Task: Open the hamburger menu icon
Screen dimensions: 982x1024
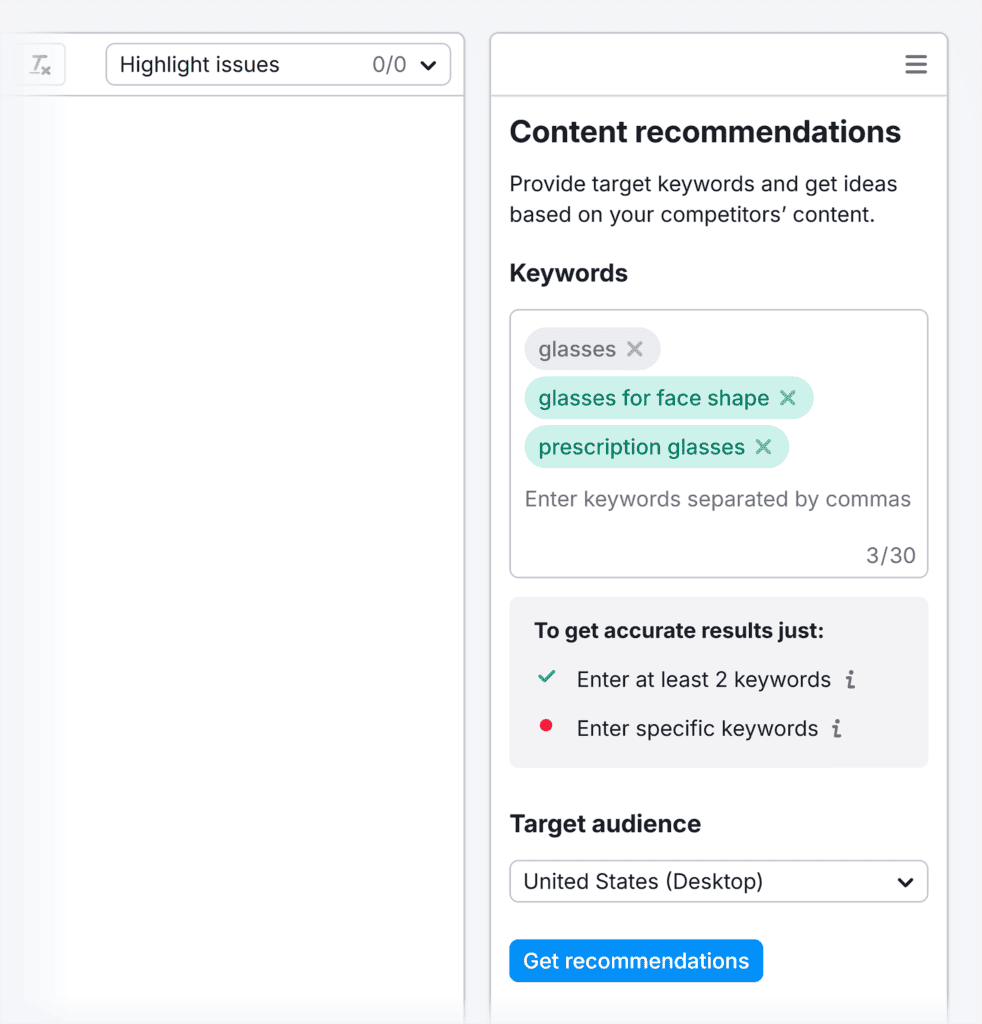Action: [x=916, y=65]
